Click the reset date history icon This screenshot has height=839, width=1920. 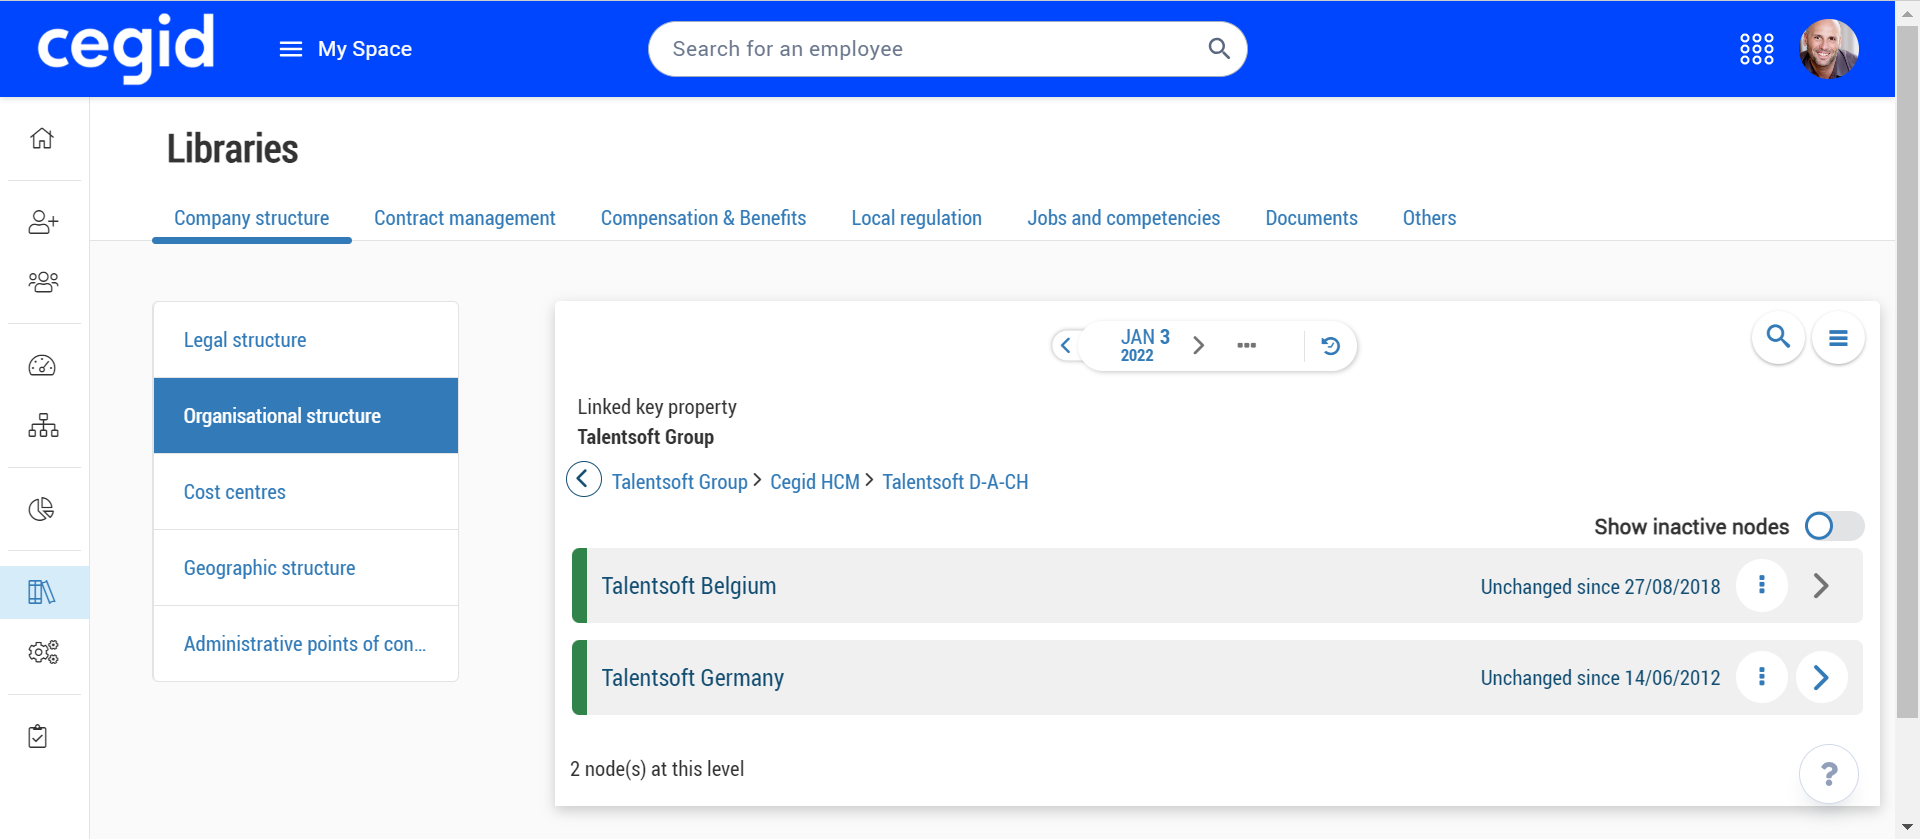coord(1330,345)
